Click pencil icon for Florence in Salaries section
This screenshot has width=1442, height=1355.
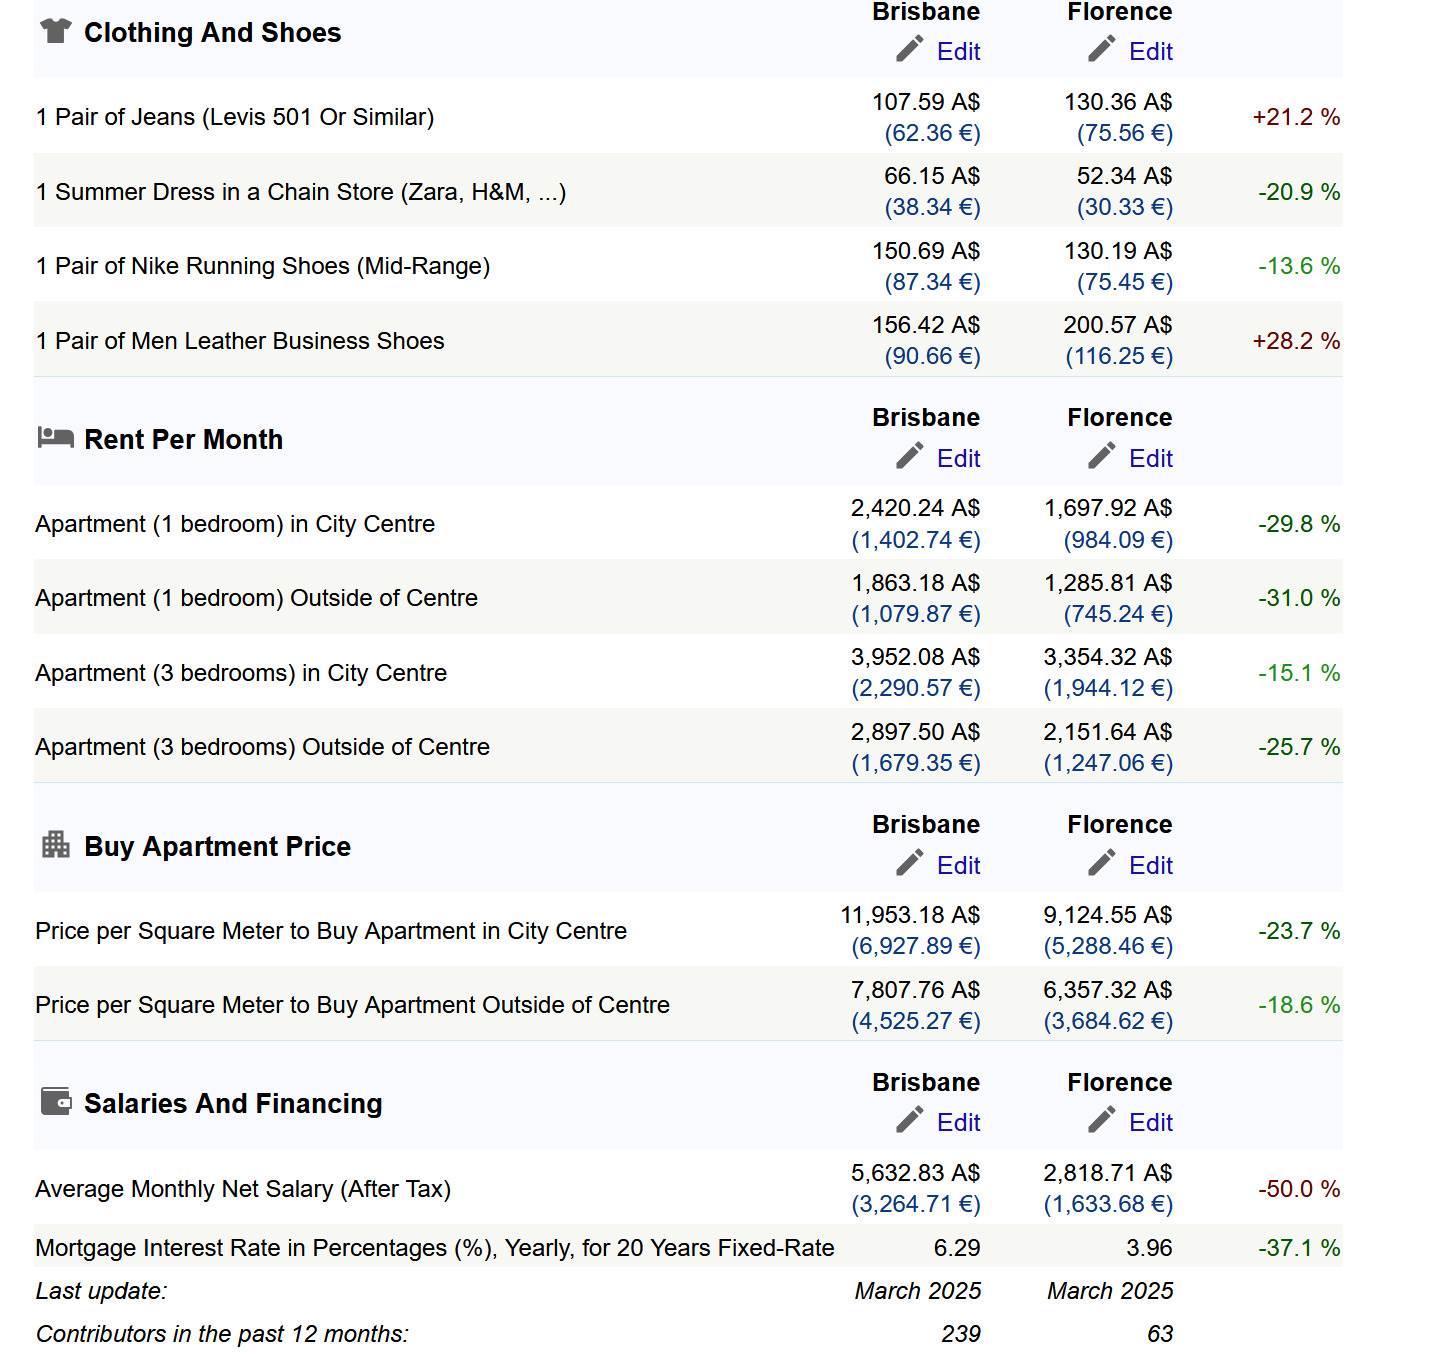tap(1101, 1120)
